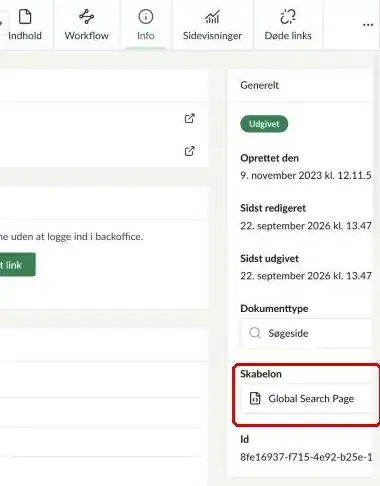Click the Sidevisninger chart icon
The height and width of the screenshot is (486, 380).
pos(212,17)
